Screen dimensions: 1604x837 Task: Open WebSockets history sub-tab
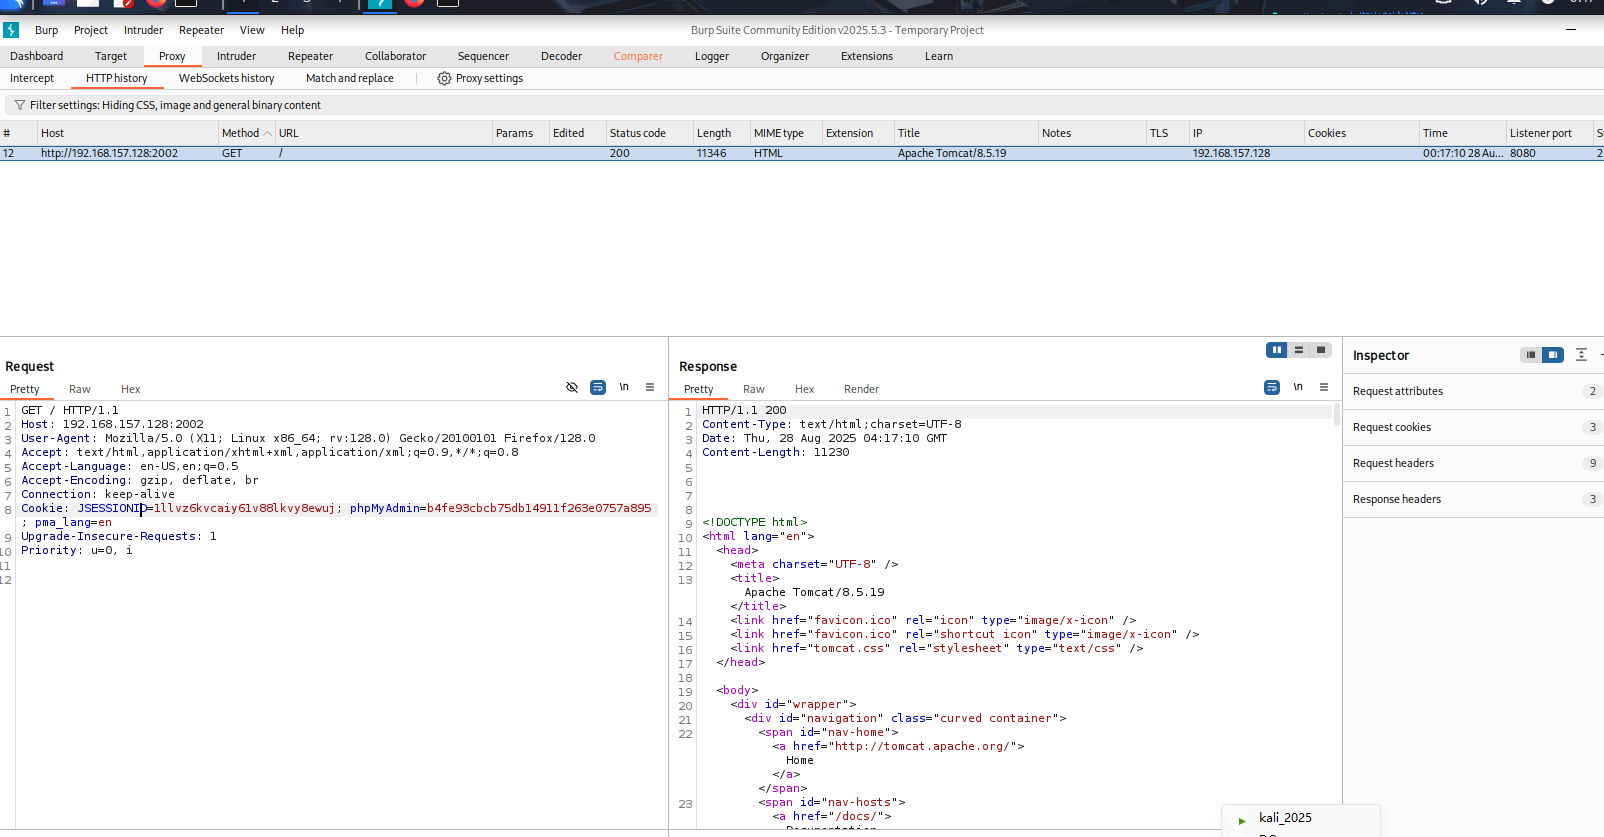tap(226, 78)
